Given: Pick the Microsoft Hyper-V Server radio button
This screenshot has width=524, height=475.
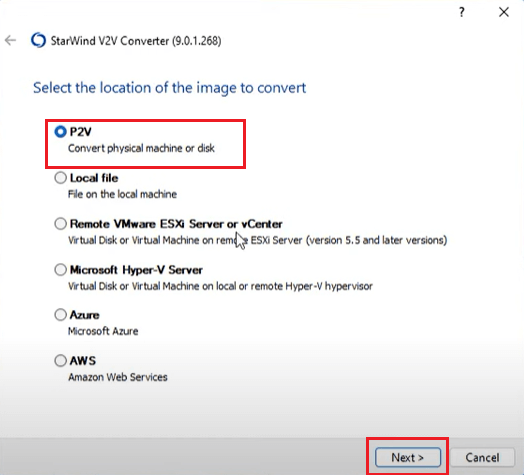Looking at the screenshot, I should pos(60,269).
